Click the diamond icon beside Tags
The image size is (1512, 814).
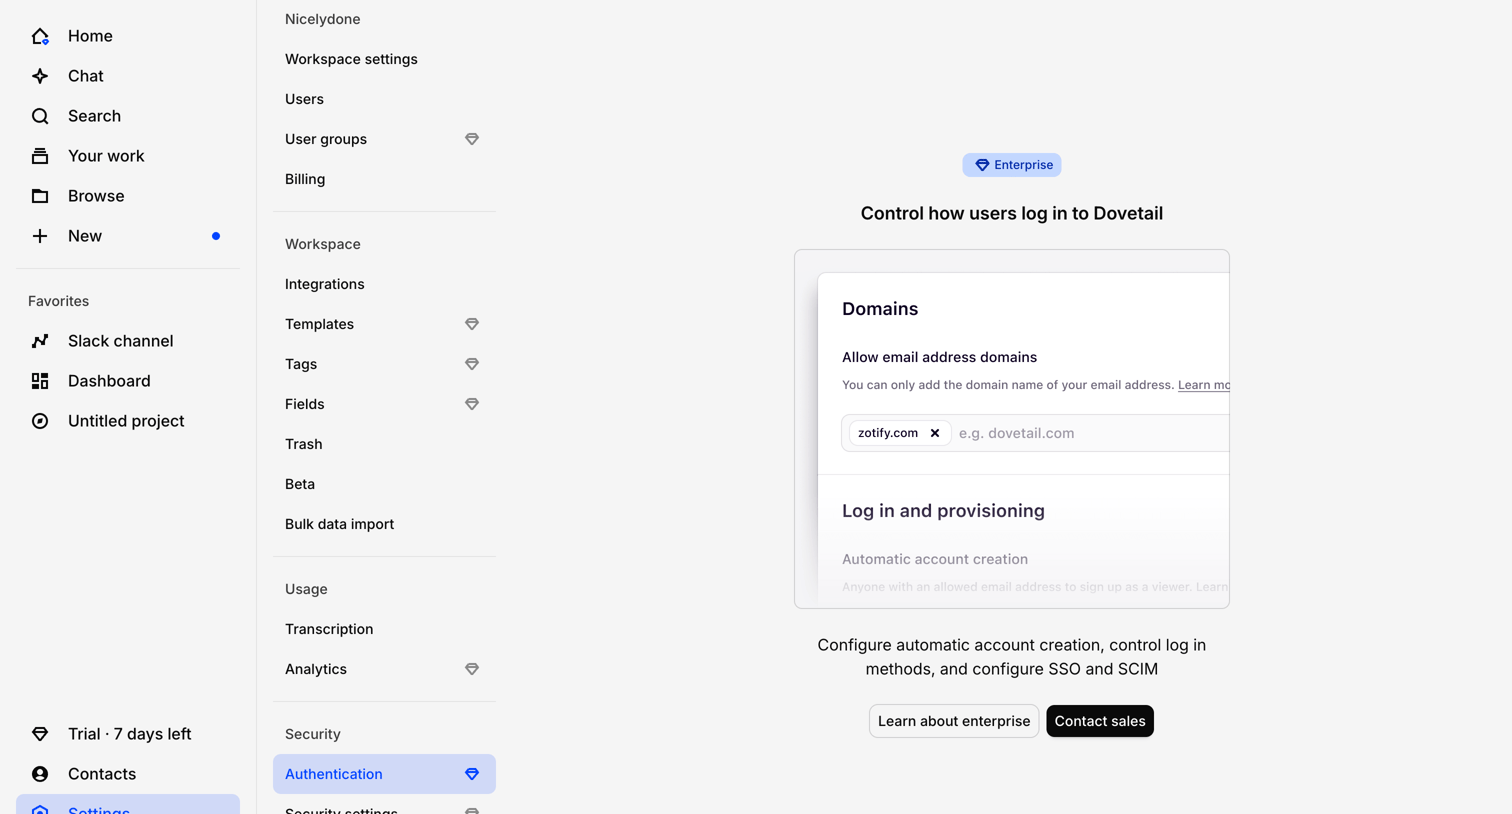[472, 364]
